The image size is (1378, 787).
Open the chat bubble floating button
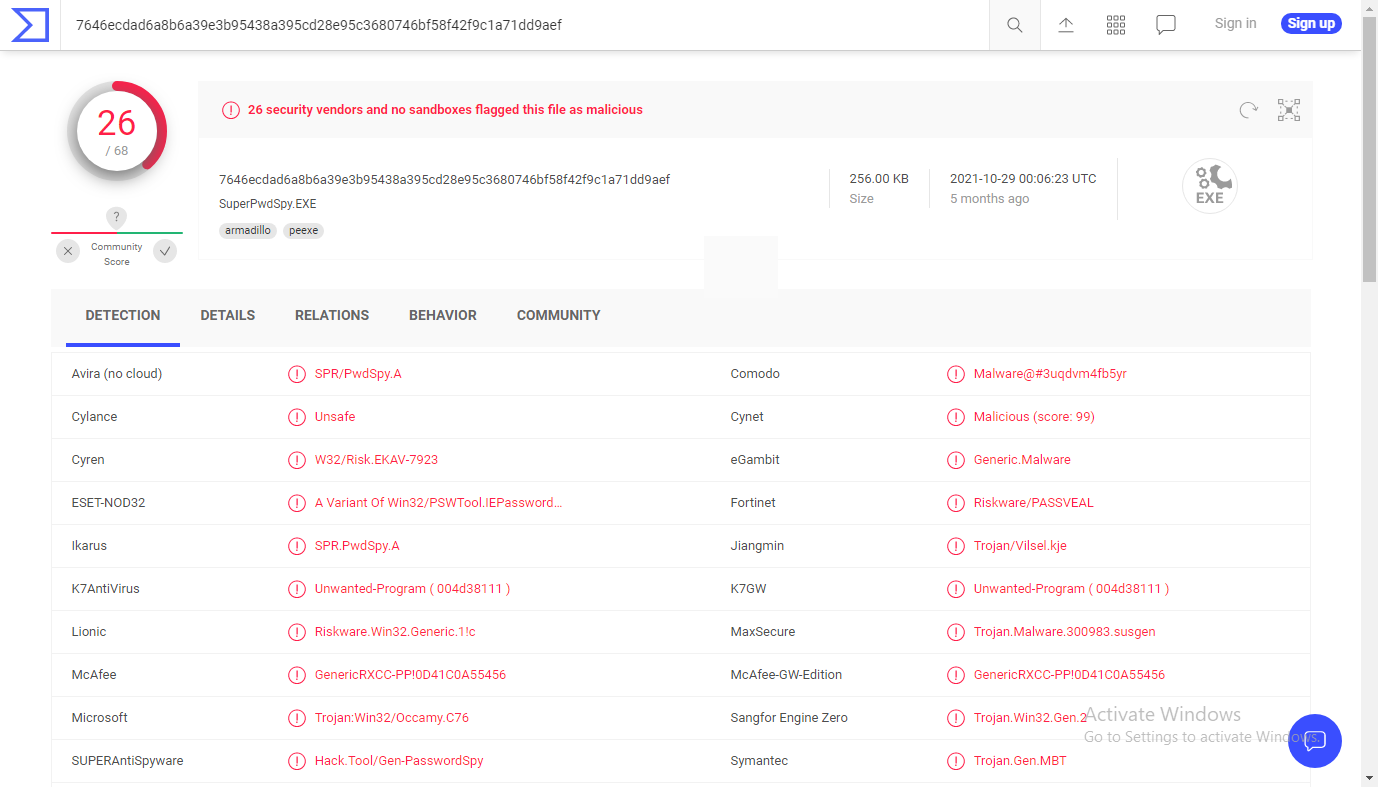point(1315,741)
